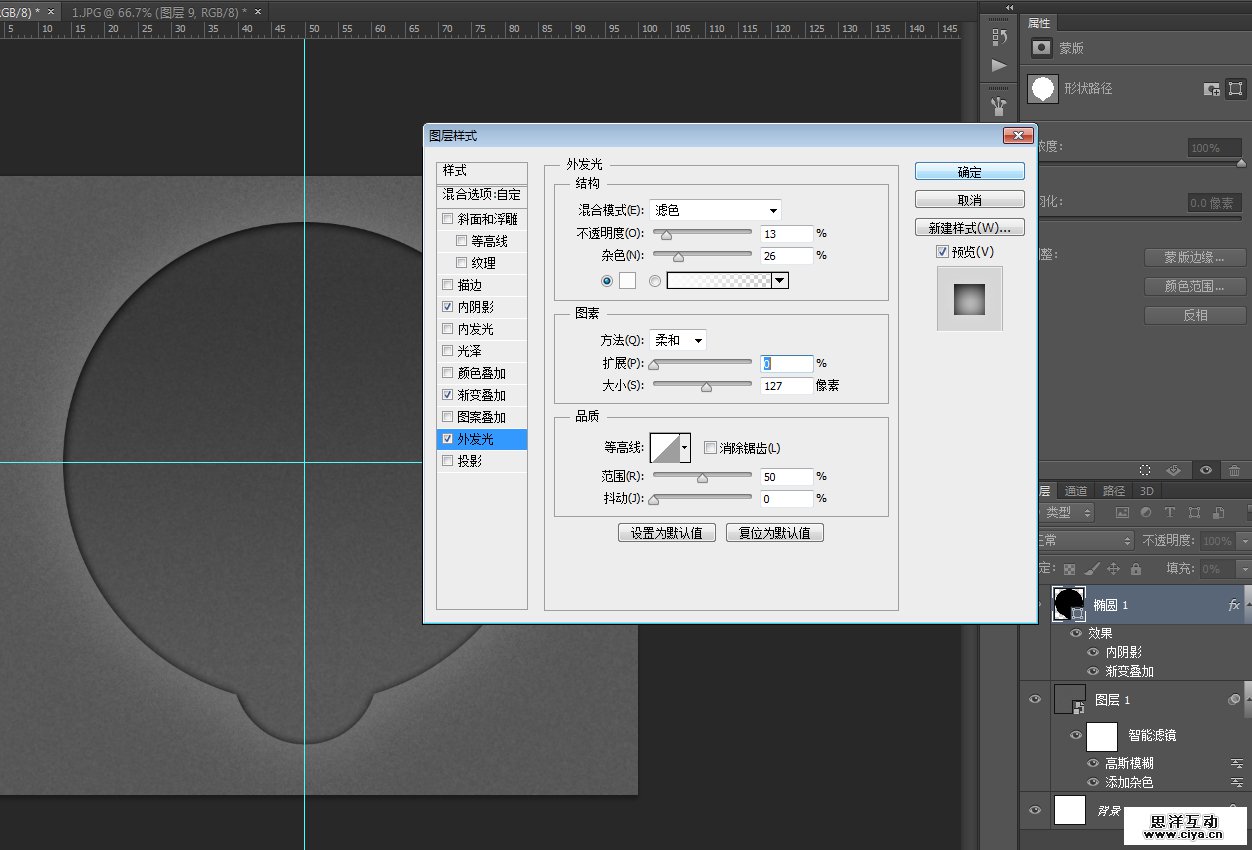Click the Actions panel play icon
Screen dimensions: 1252x850
[999, 66]
